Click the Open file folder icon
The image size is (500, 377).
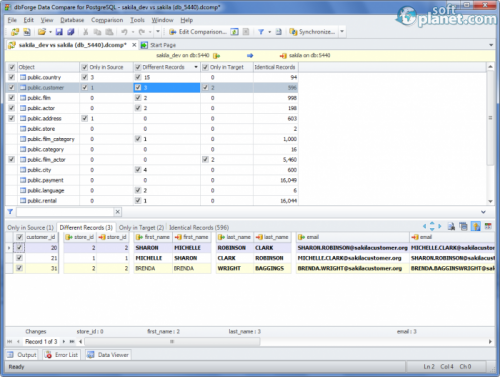click(x=42, y=32)
